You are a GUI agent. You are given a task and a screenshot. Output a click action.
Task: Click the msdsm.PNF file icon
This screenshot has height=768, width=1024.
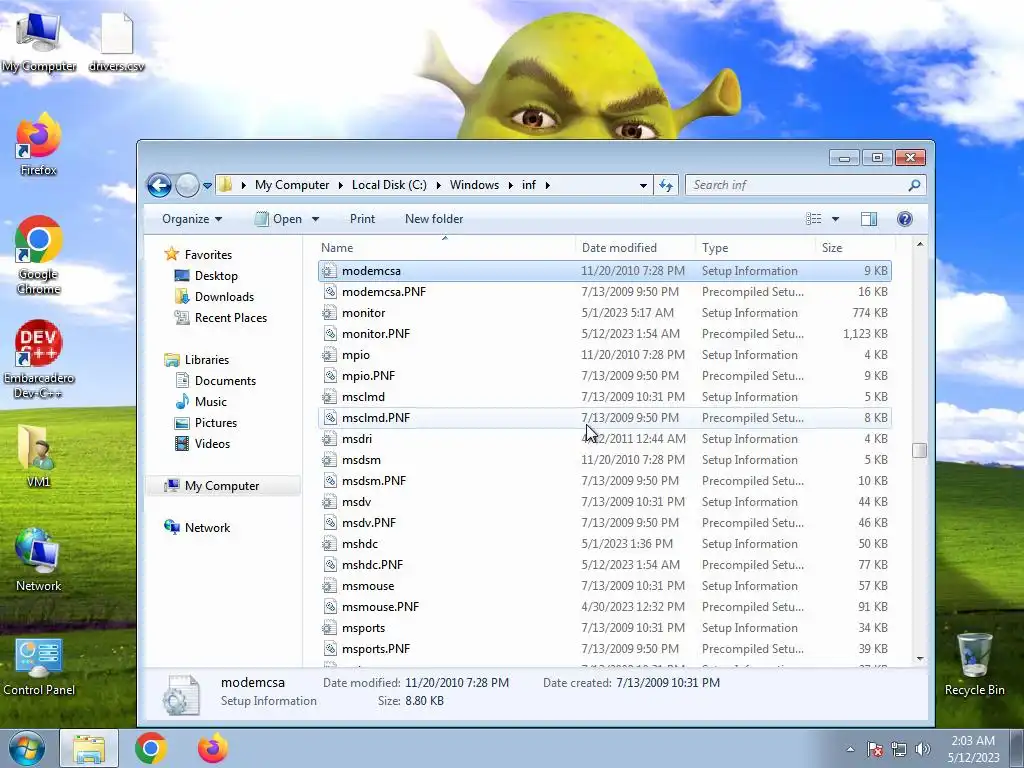click(330, 481)
